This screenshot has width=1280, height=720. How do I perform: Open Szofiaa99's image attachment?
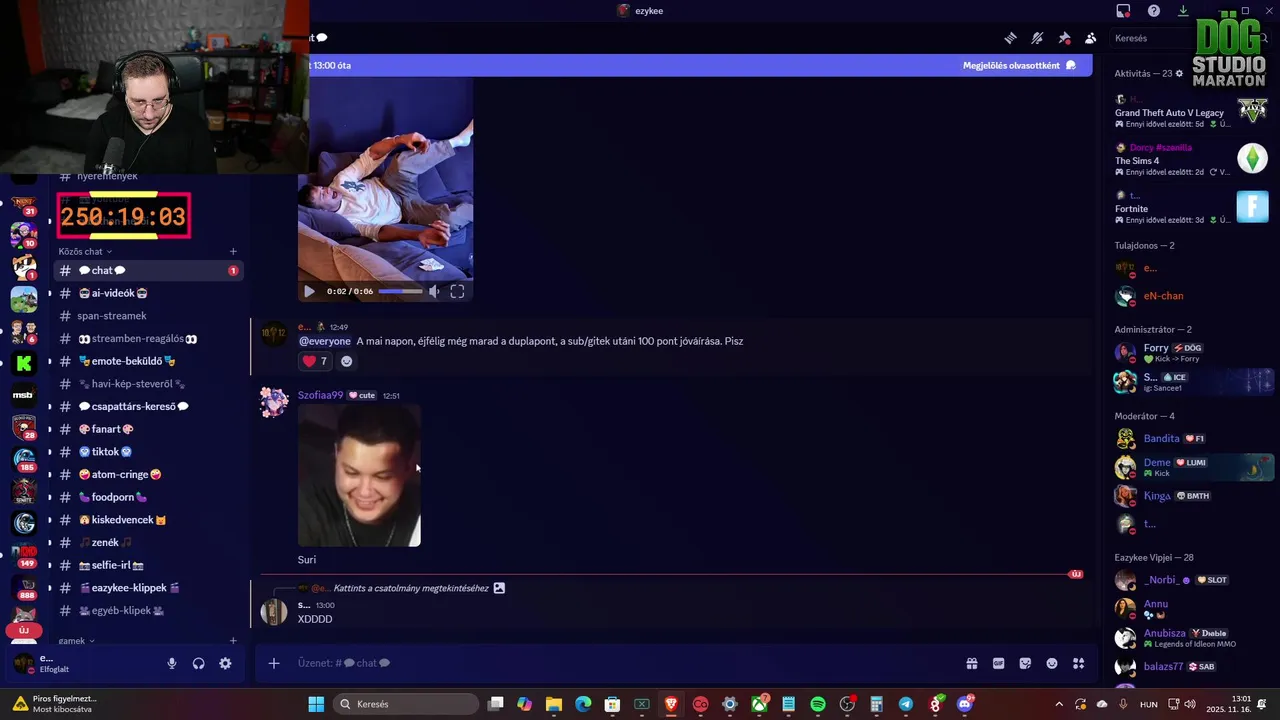coord(359,476)
